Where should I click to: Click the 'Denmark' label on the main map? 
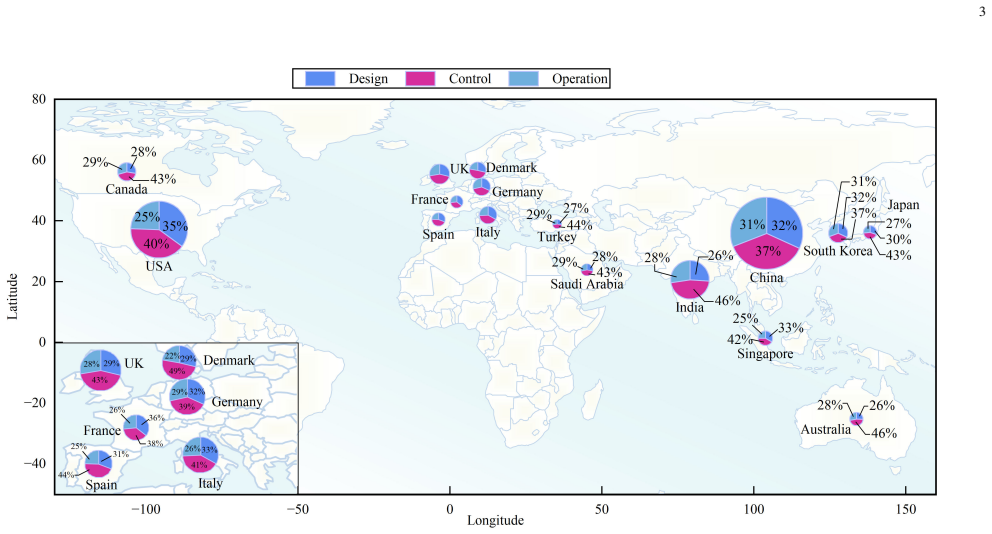click(512, 168)
